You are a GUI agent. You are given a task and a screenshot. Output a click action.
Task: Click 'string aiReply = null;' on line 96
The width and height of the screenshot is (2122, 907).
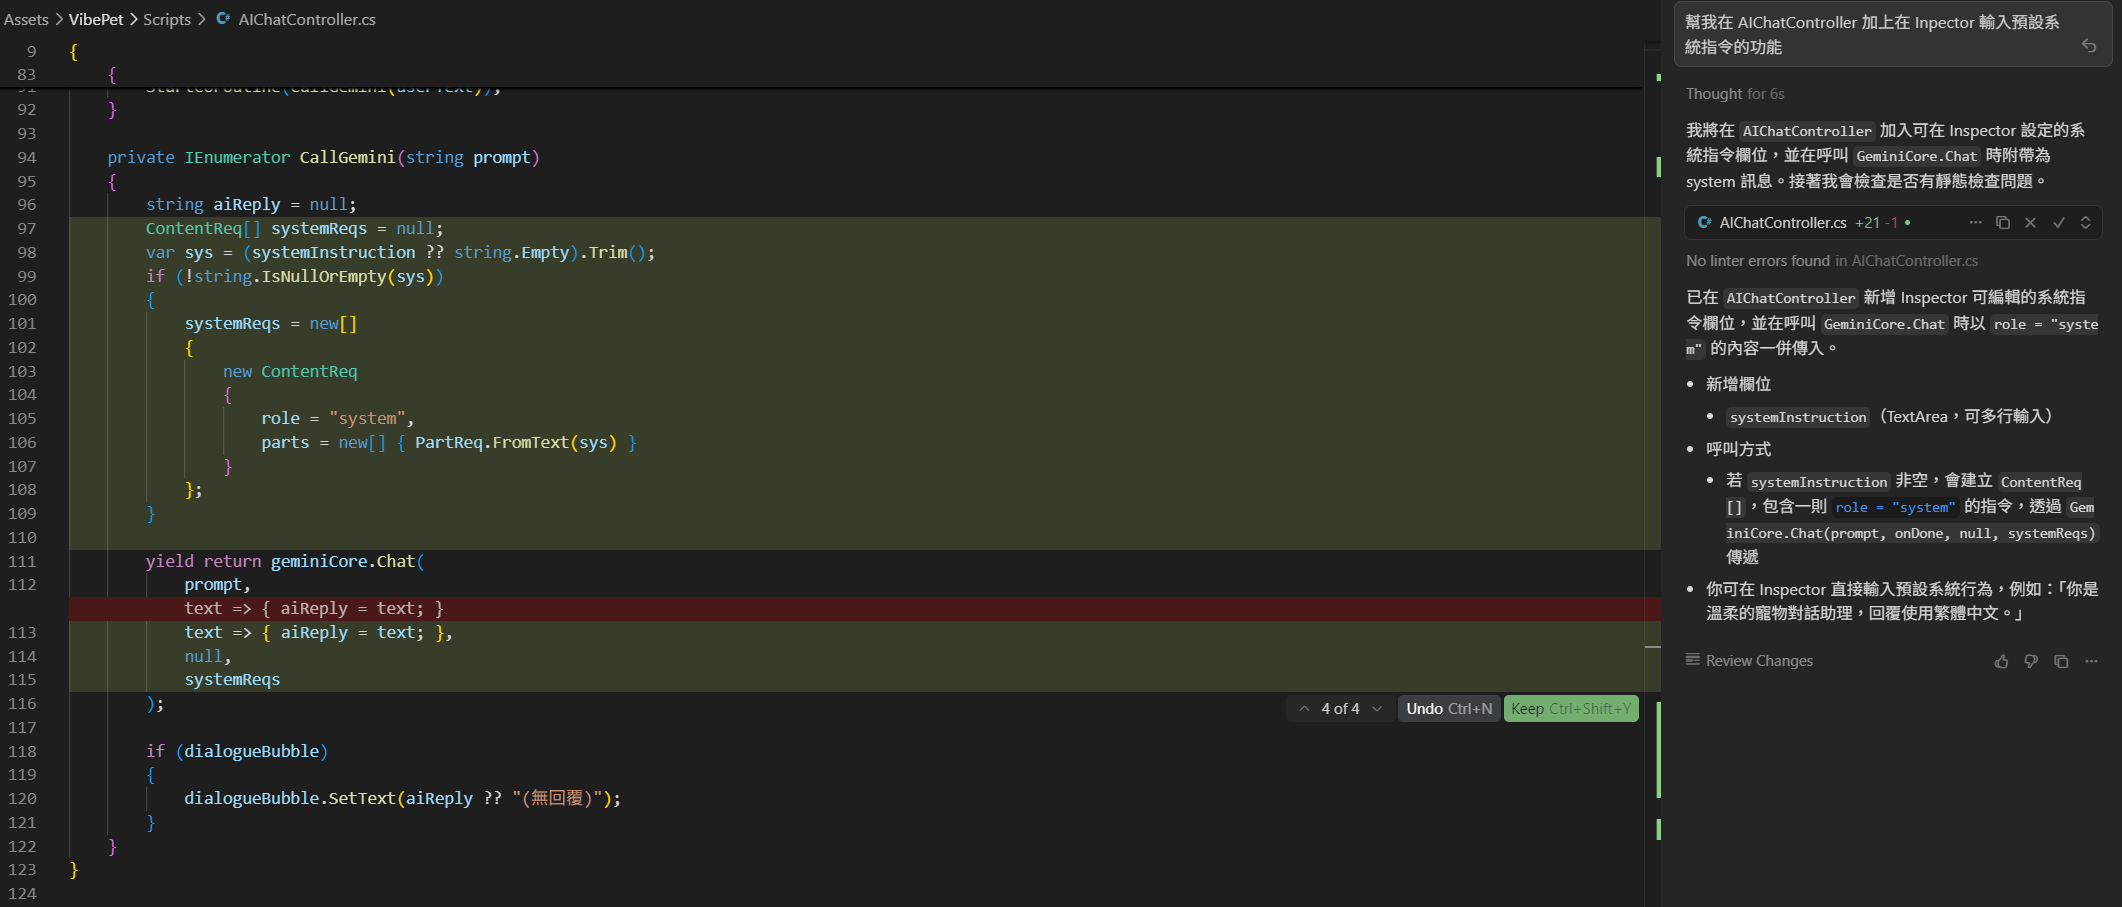pos(251,205)
